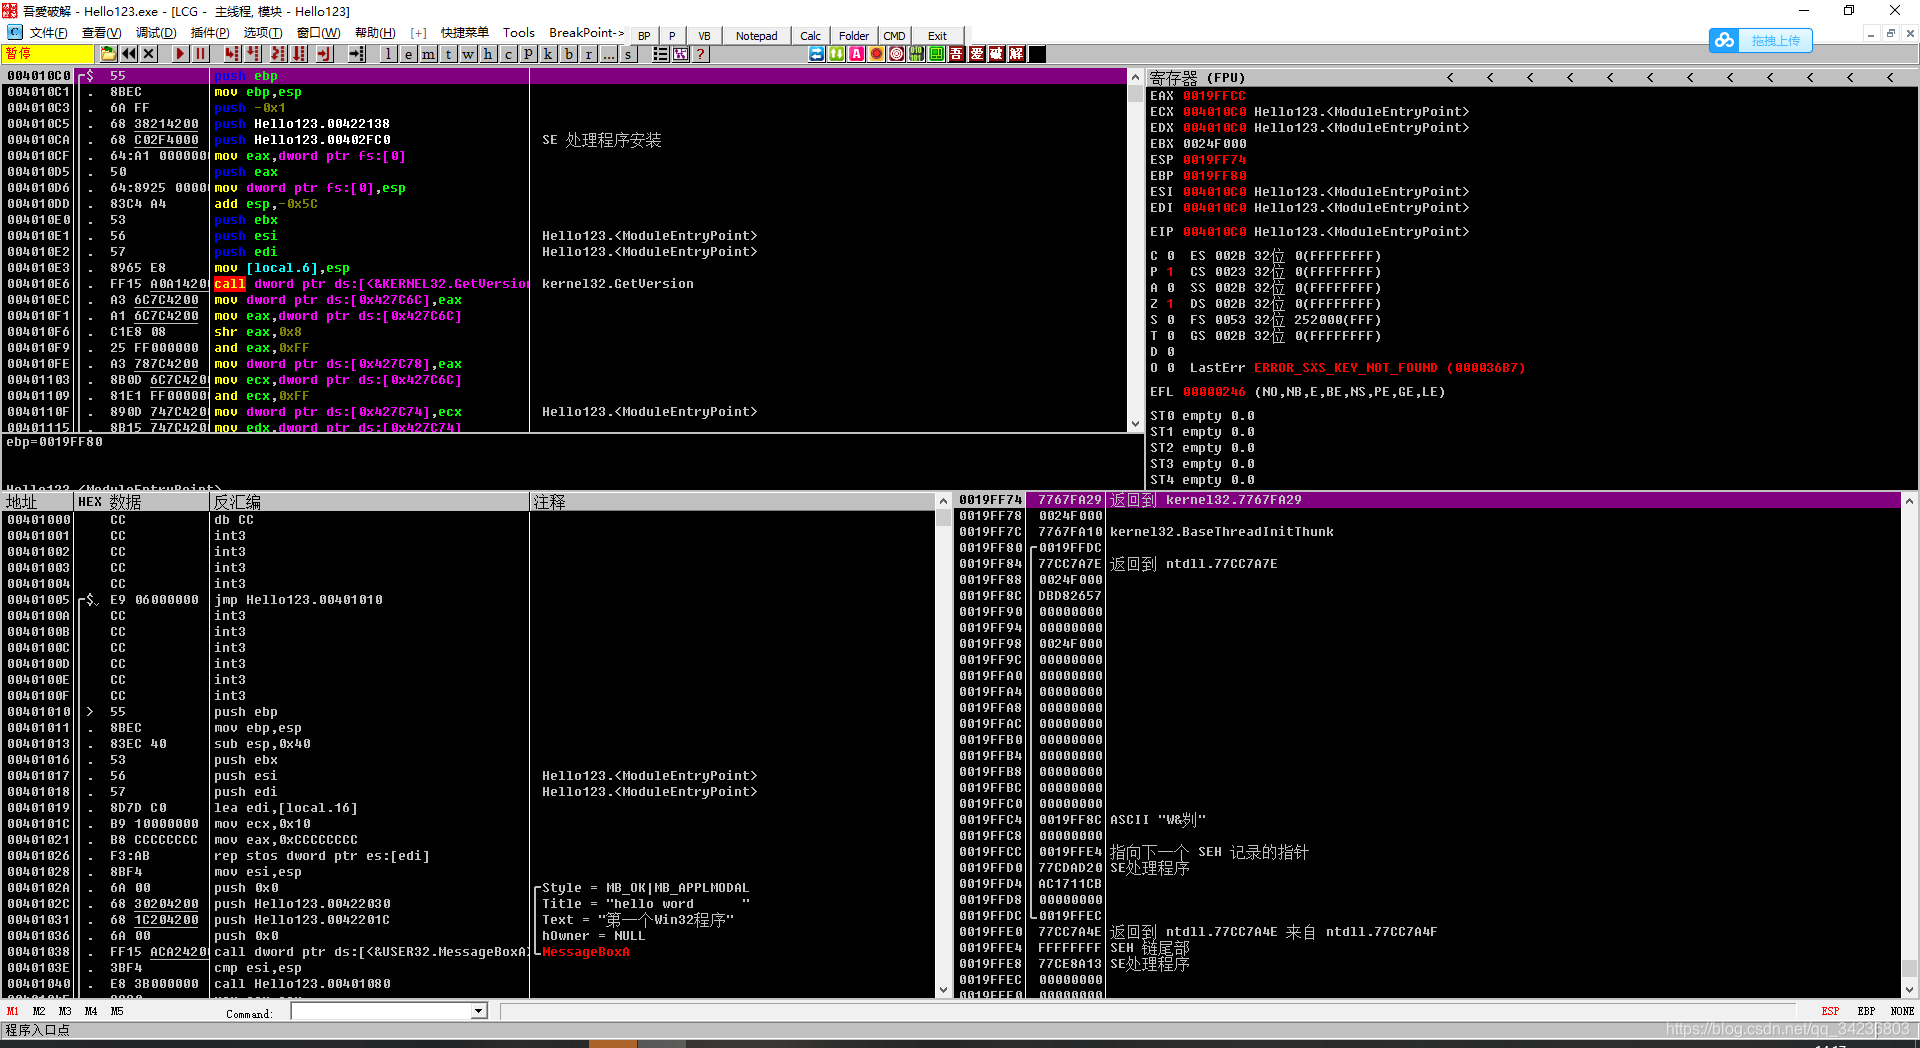Click the Go To Address icon
Viewport: 1920px width, 1048px height.
point(356,54)
